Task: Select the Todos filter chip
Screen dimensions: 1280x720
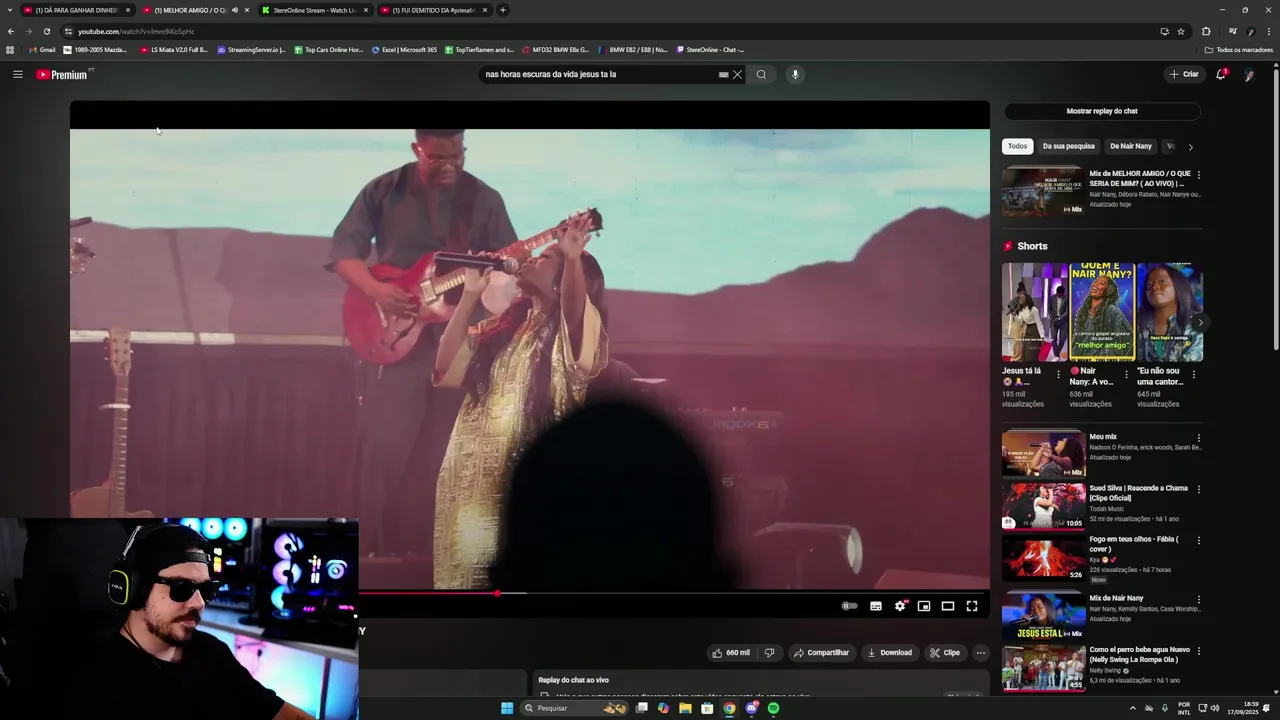Action: pyautogui.click(x=1017, y=146)
